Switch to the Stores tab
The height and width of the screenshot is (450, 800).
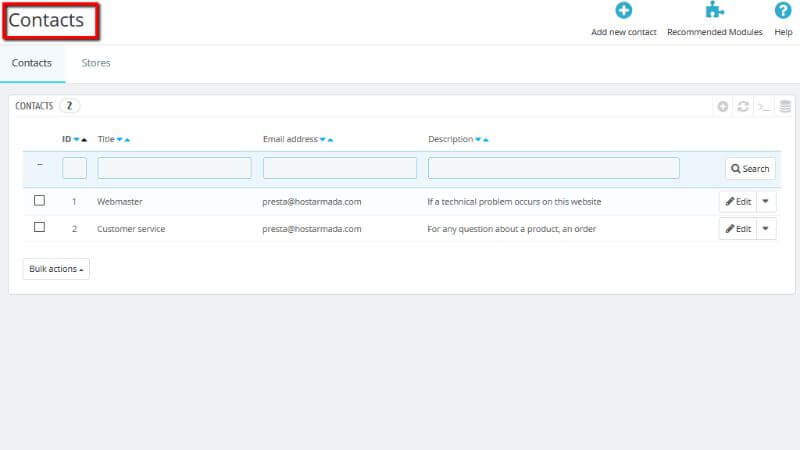tap(96, 63)
